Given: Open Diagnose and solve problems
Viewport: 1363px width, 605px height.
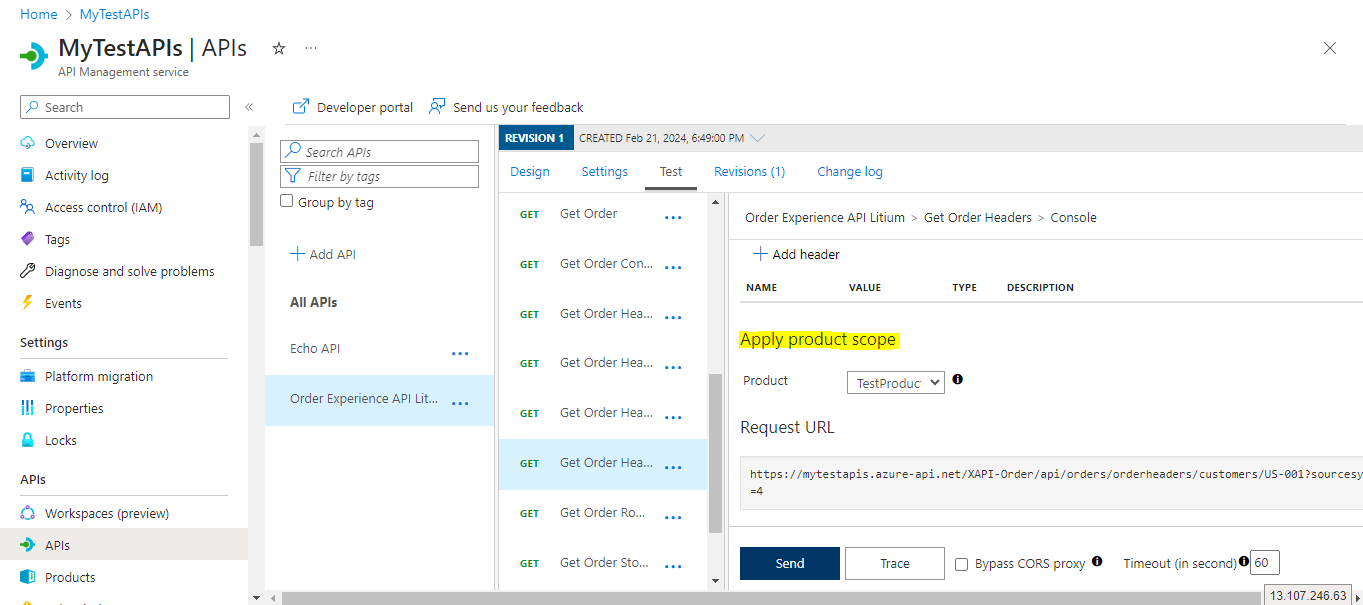Looking at the screenshot, I should point(129,271).
